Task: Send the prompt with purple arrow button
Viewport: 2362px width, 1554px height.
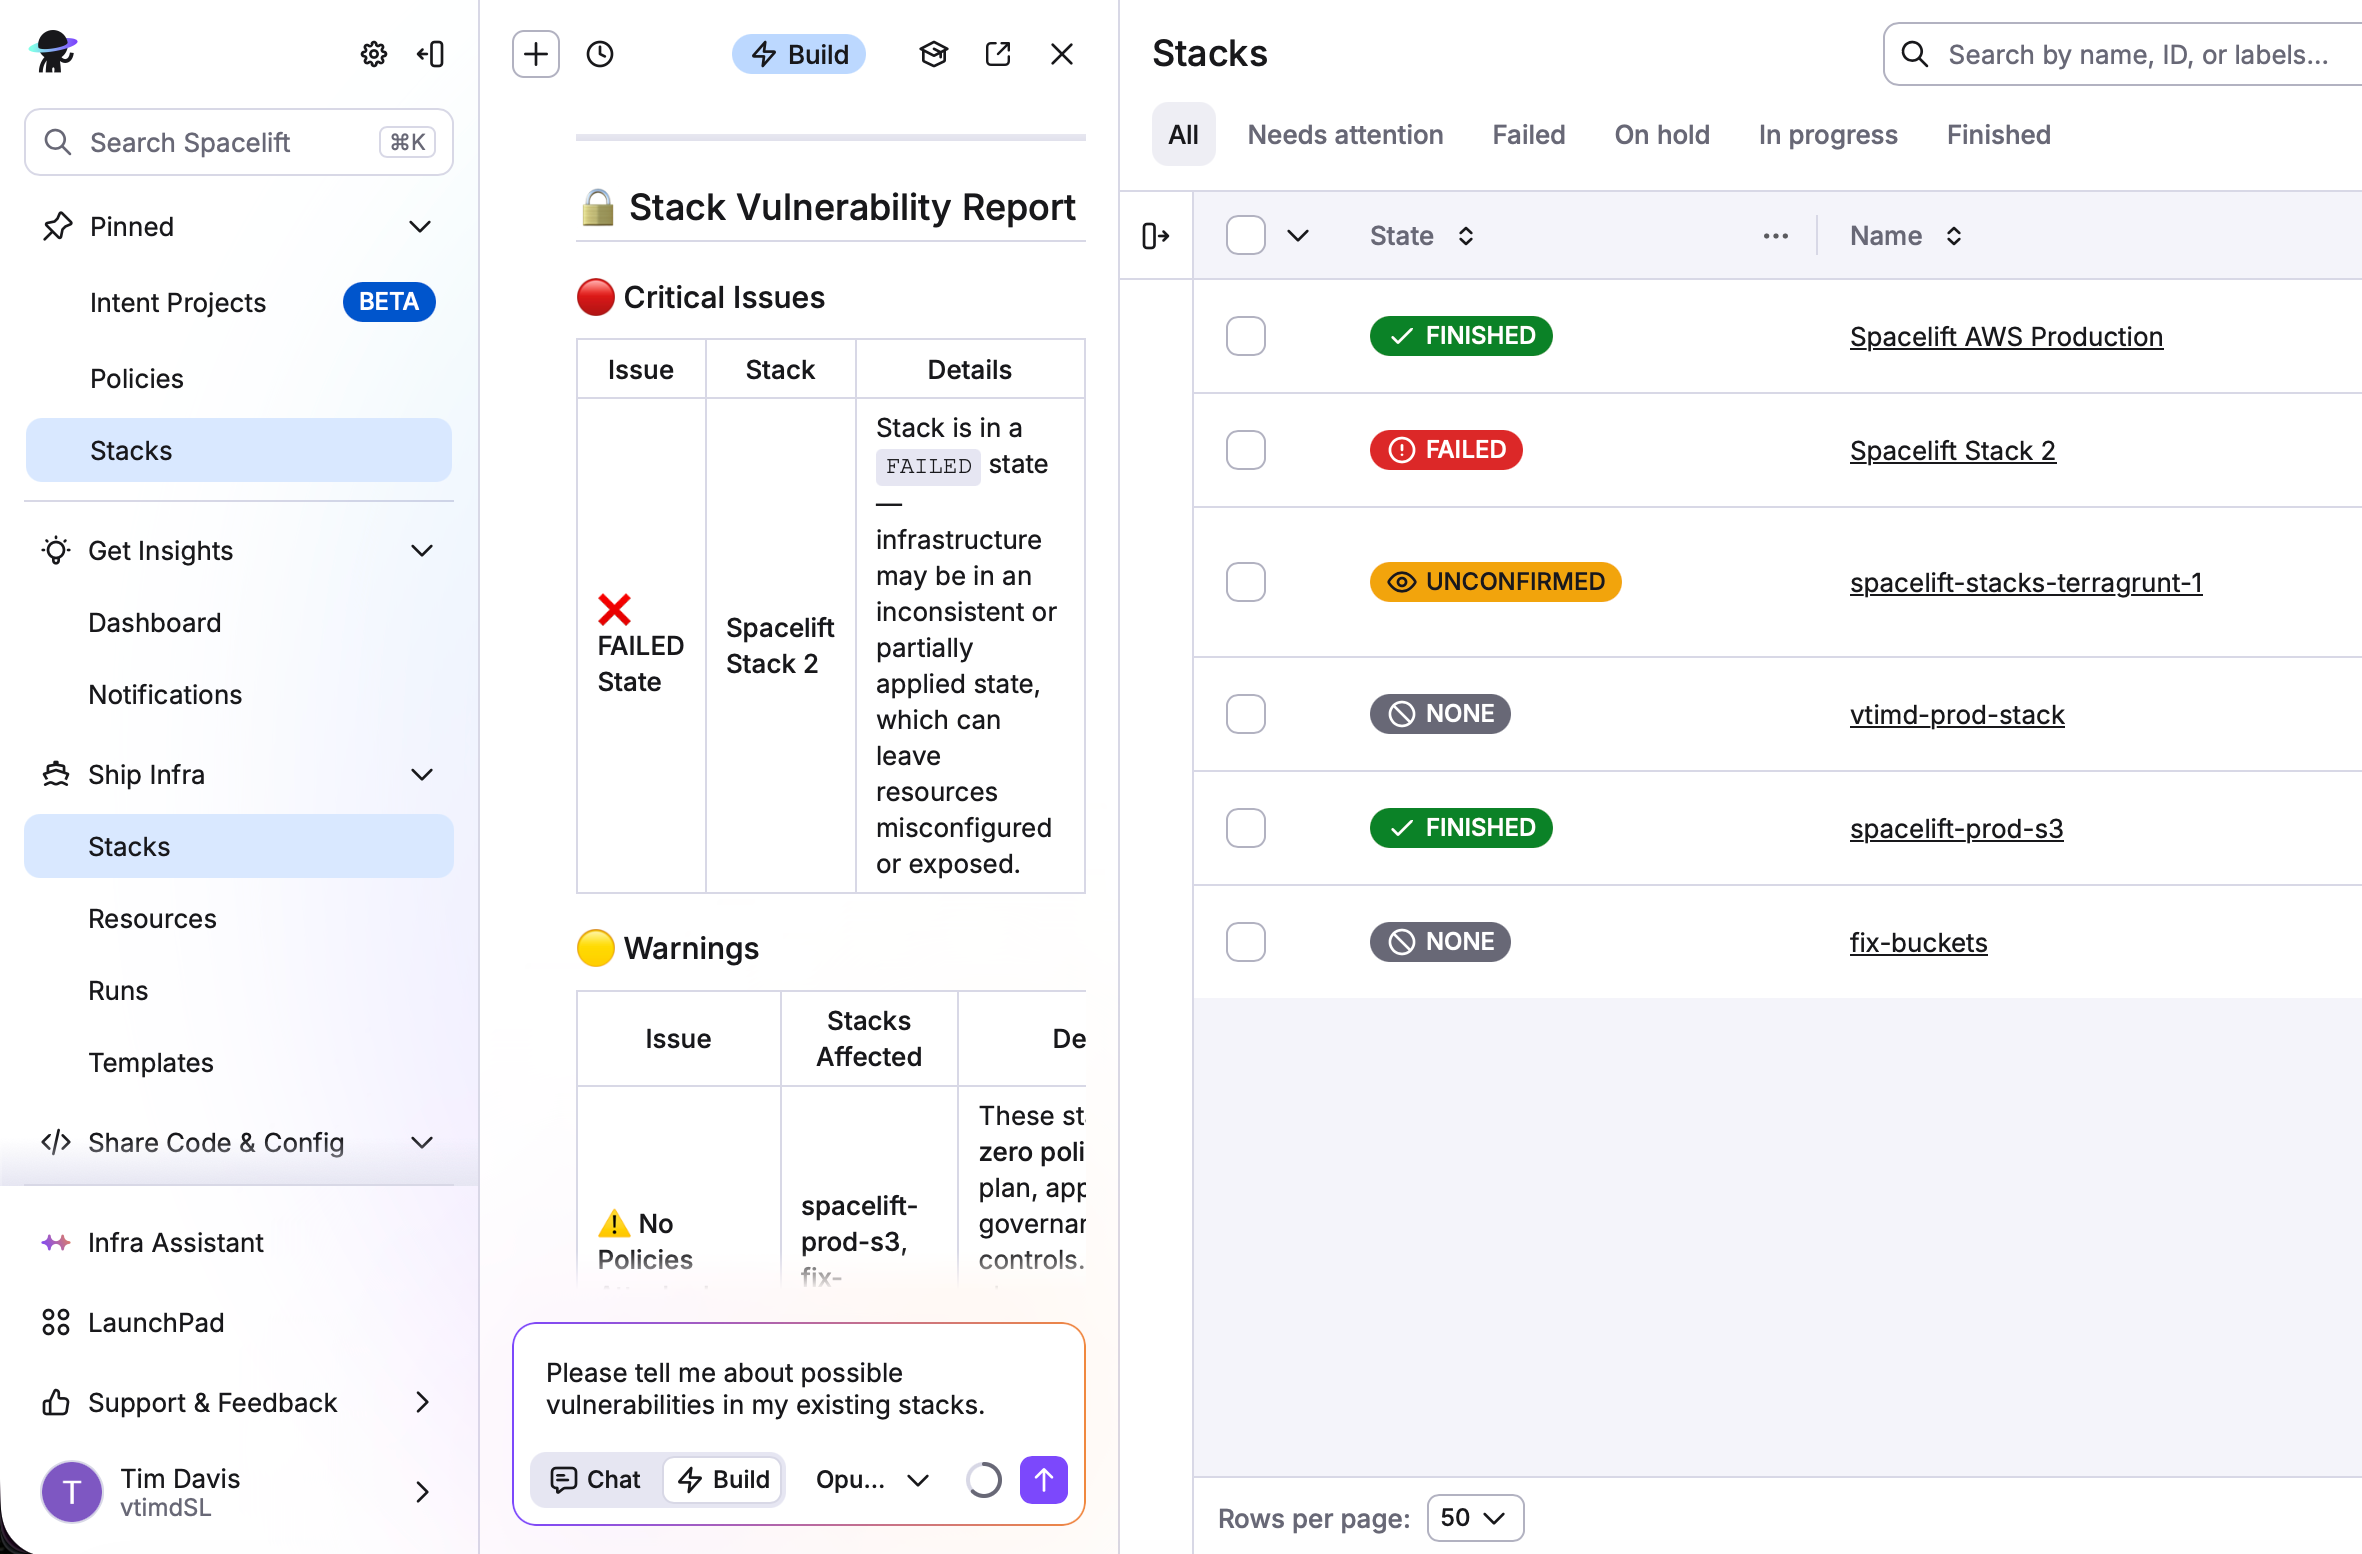Action: point(1044,1480)
